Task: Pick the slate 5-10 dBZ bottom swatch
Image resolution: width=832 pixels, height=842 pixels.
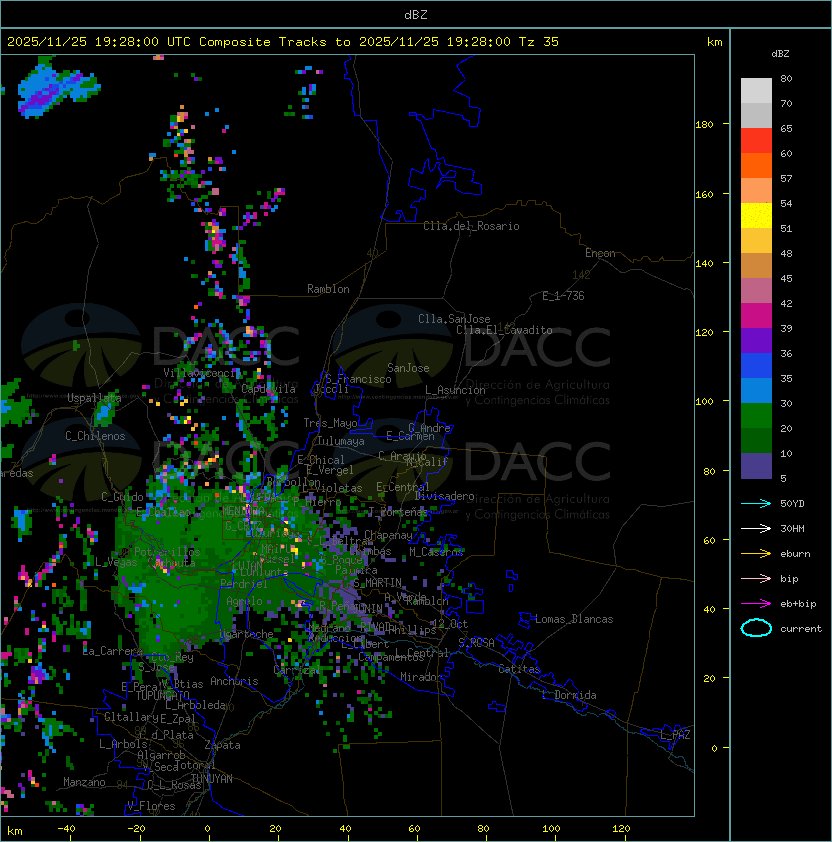Action: pos(756,466)
